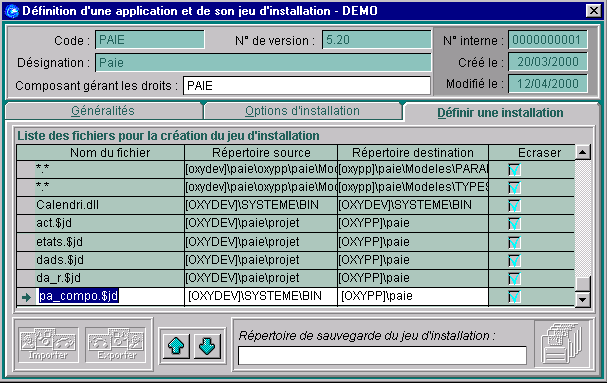
Task: Click destination cell of etats.$jd row
Action: click(413, 242)
